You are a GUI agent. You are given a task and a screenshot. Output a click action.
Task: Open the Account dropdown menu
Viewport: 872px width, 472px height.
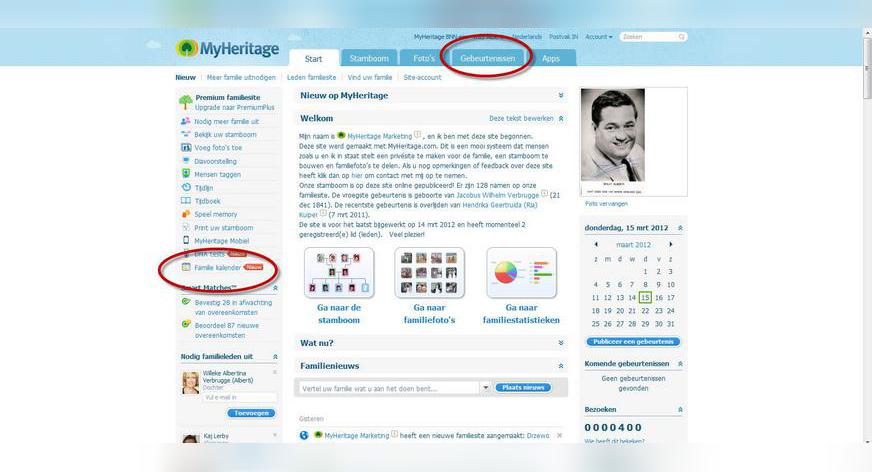coord(598,37)
